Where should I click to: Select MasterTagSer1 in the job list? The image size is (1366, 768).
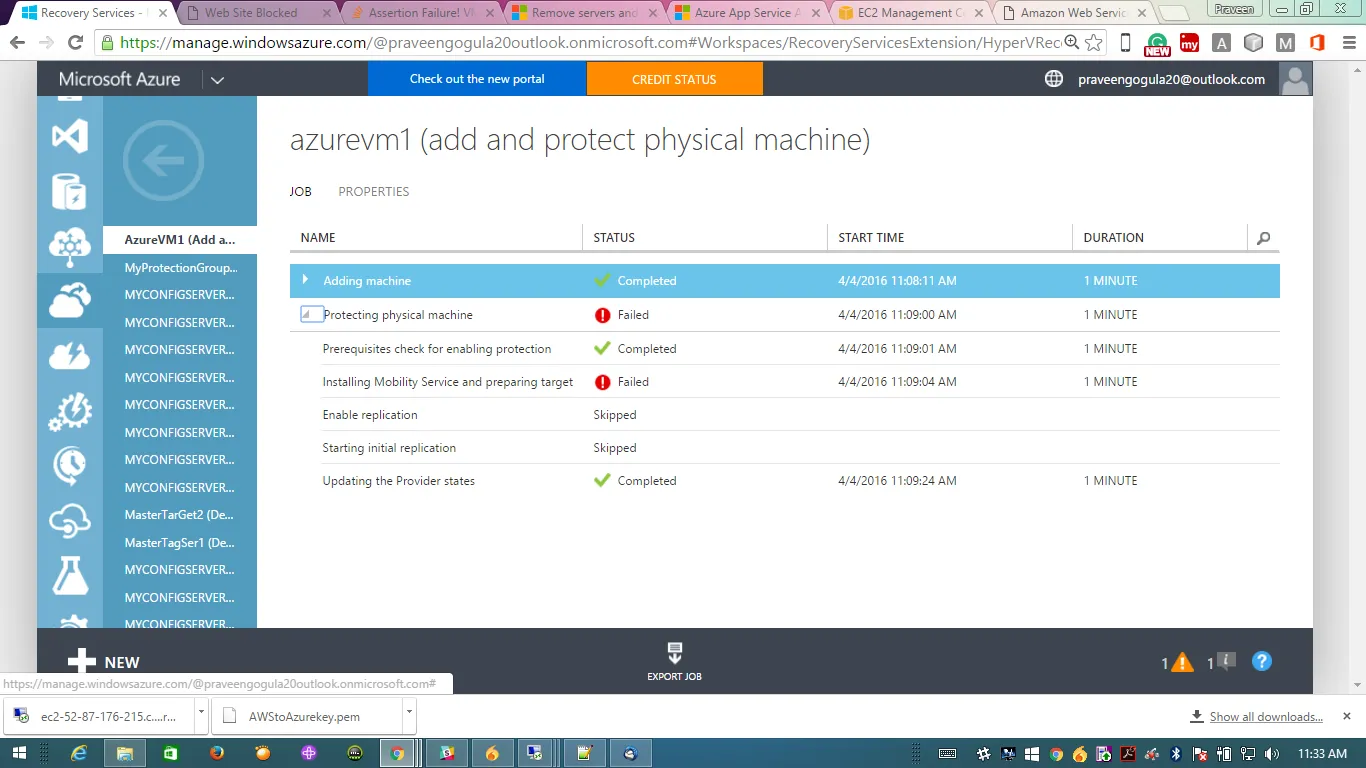180,543
